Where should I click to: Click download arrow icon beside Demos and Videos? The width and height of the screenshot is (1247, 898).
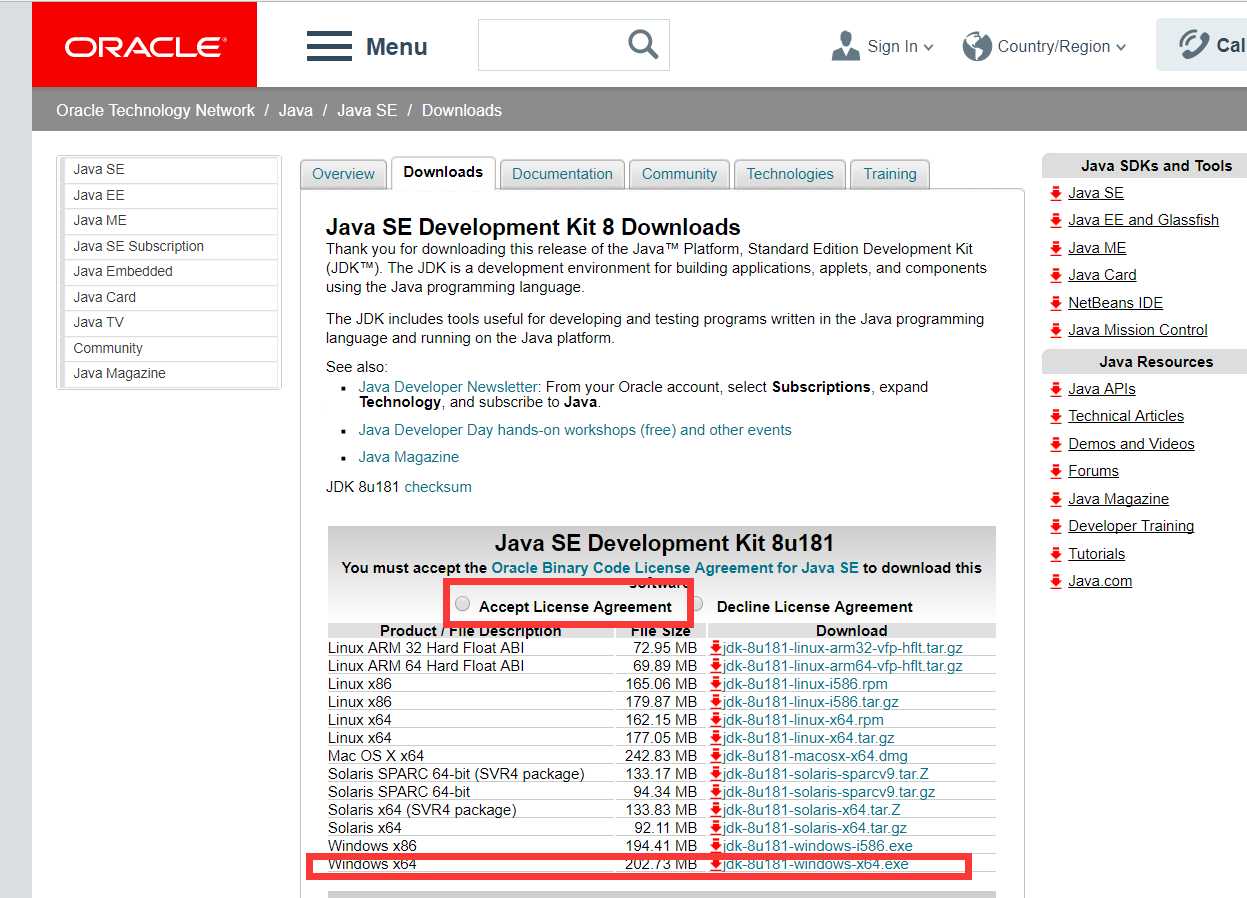tap(1056, 444)
